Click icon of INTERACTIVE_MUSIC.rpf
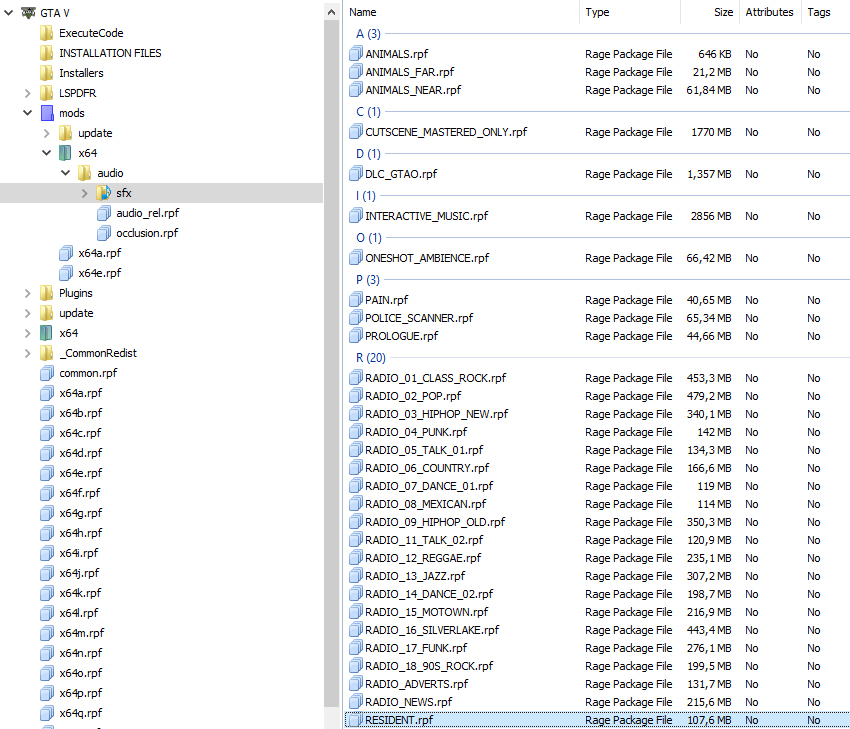The image size is (850, 729). 356,216
